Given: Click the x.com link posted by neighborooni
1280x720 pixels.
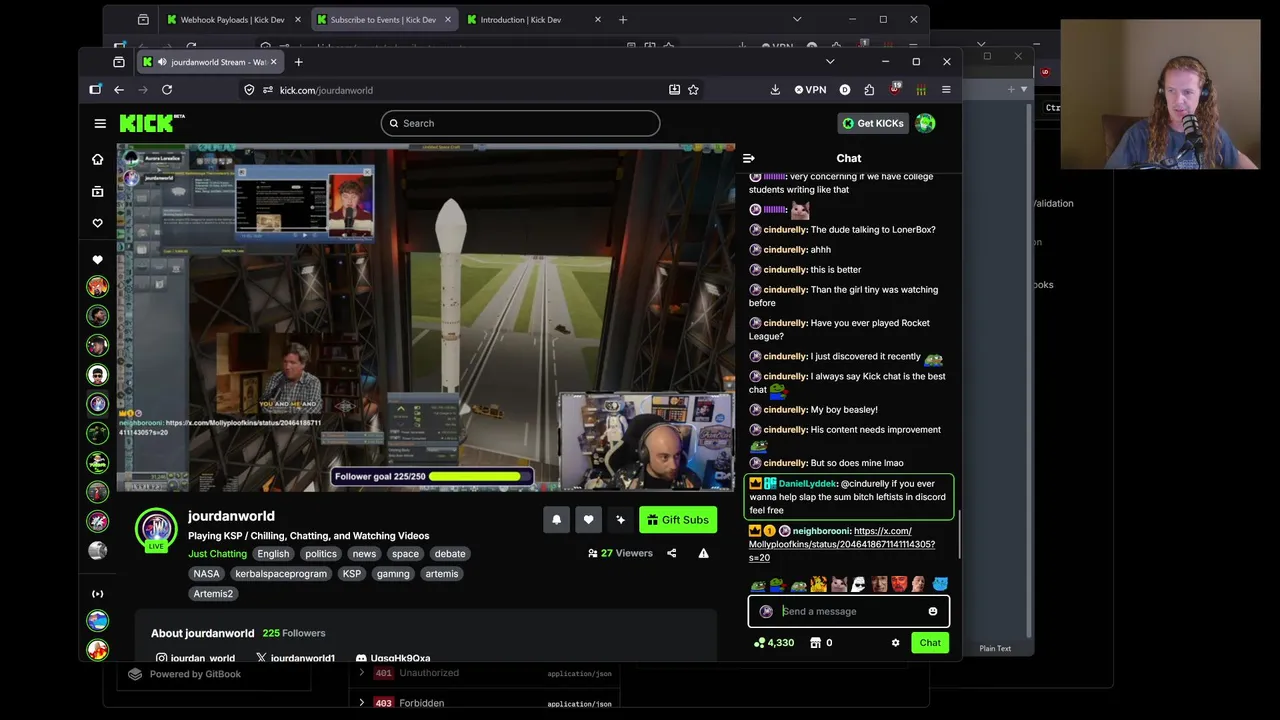Looking at the screenshot, I should pos(842,544).
